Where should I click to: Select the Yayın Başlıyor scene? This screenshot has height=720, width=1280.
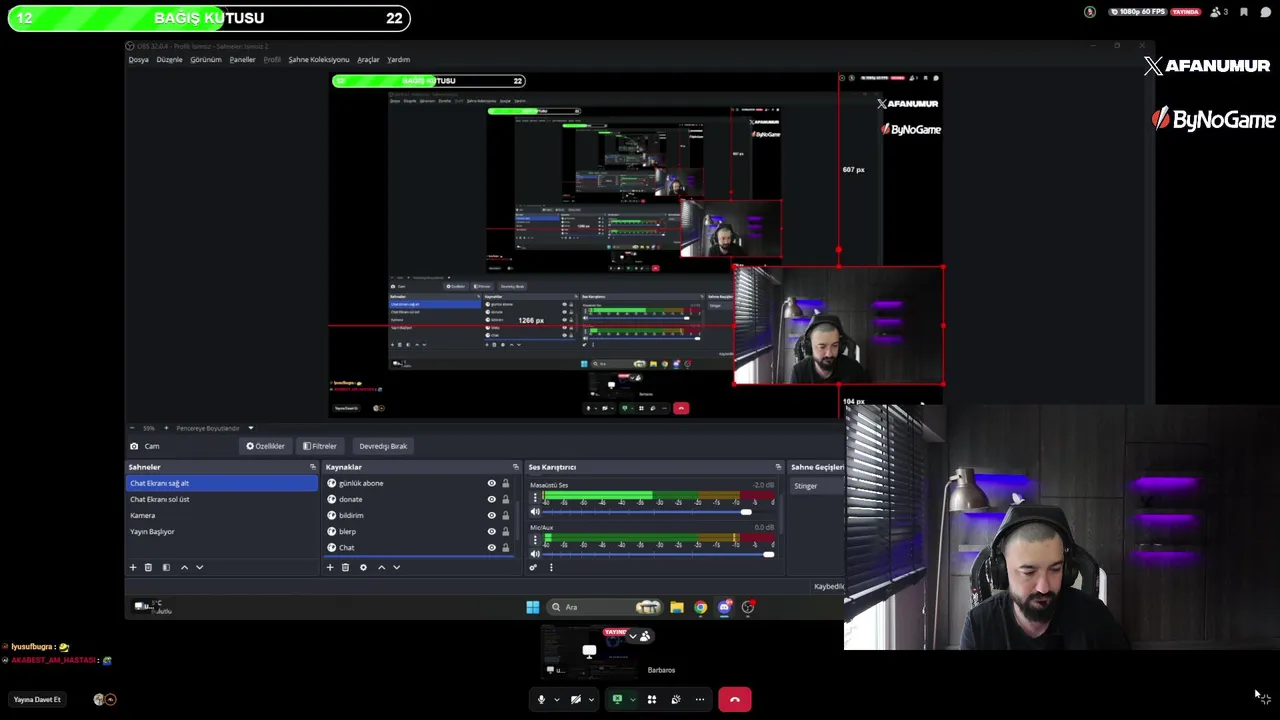[x=222, y=531]
